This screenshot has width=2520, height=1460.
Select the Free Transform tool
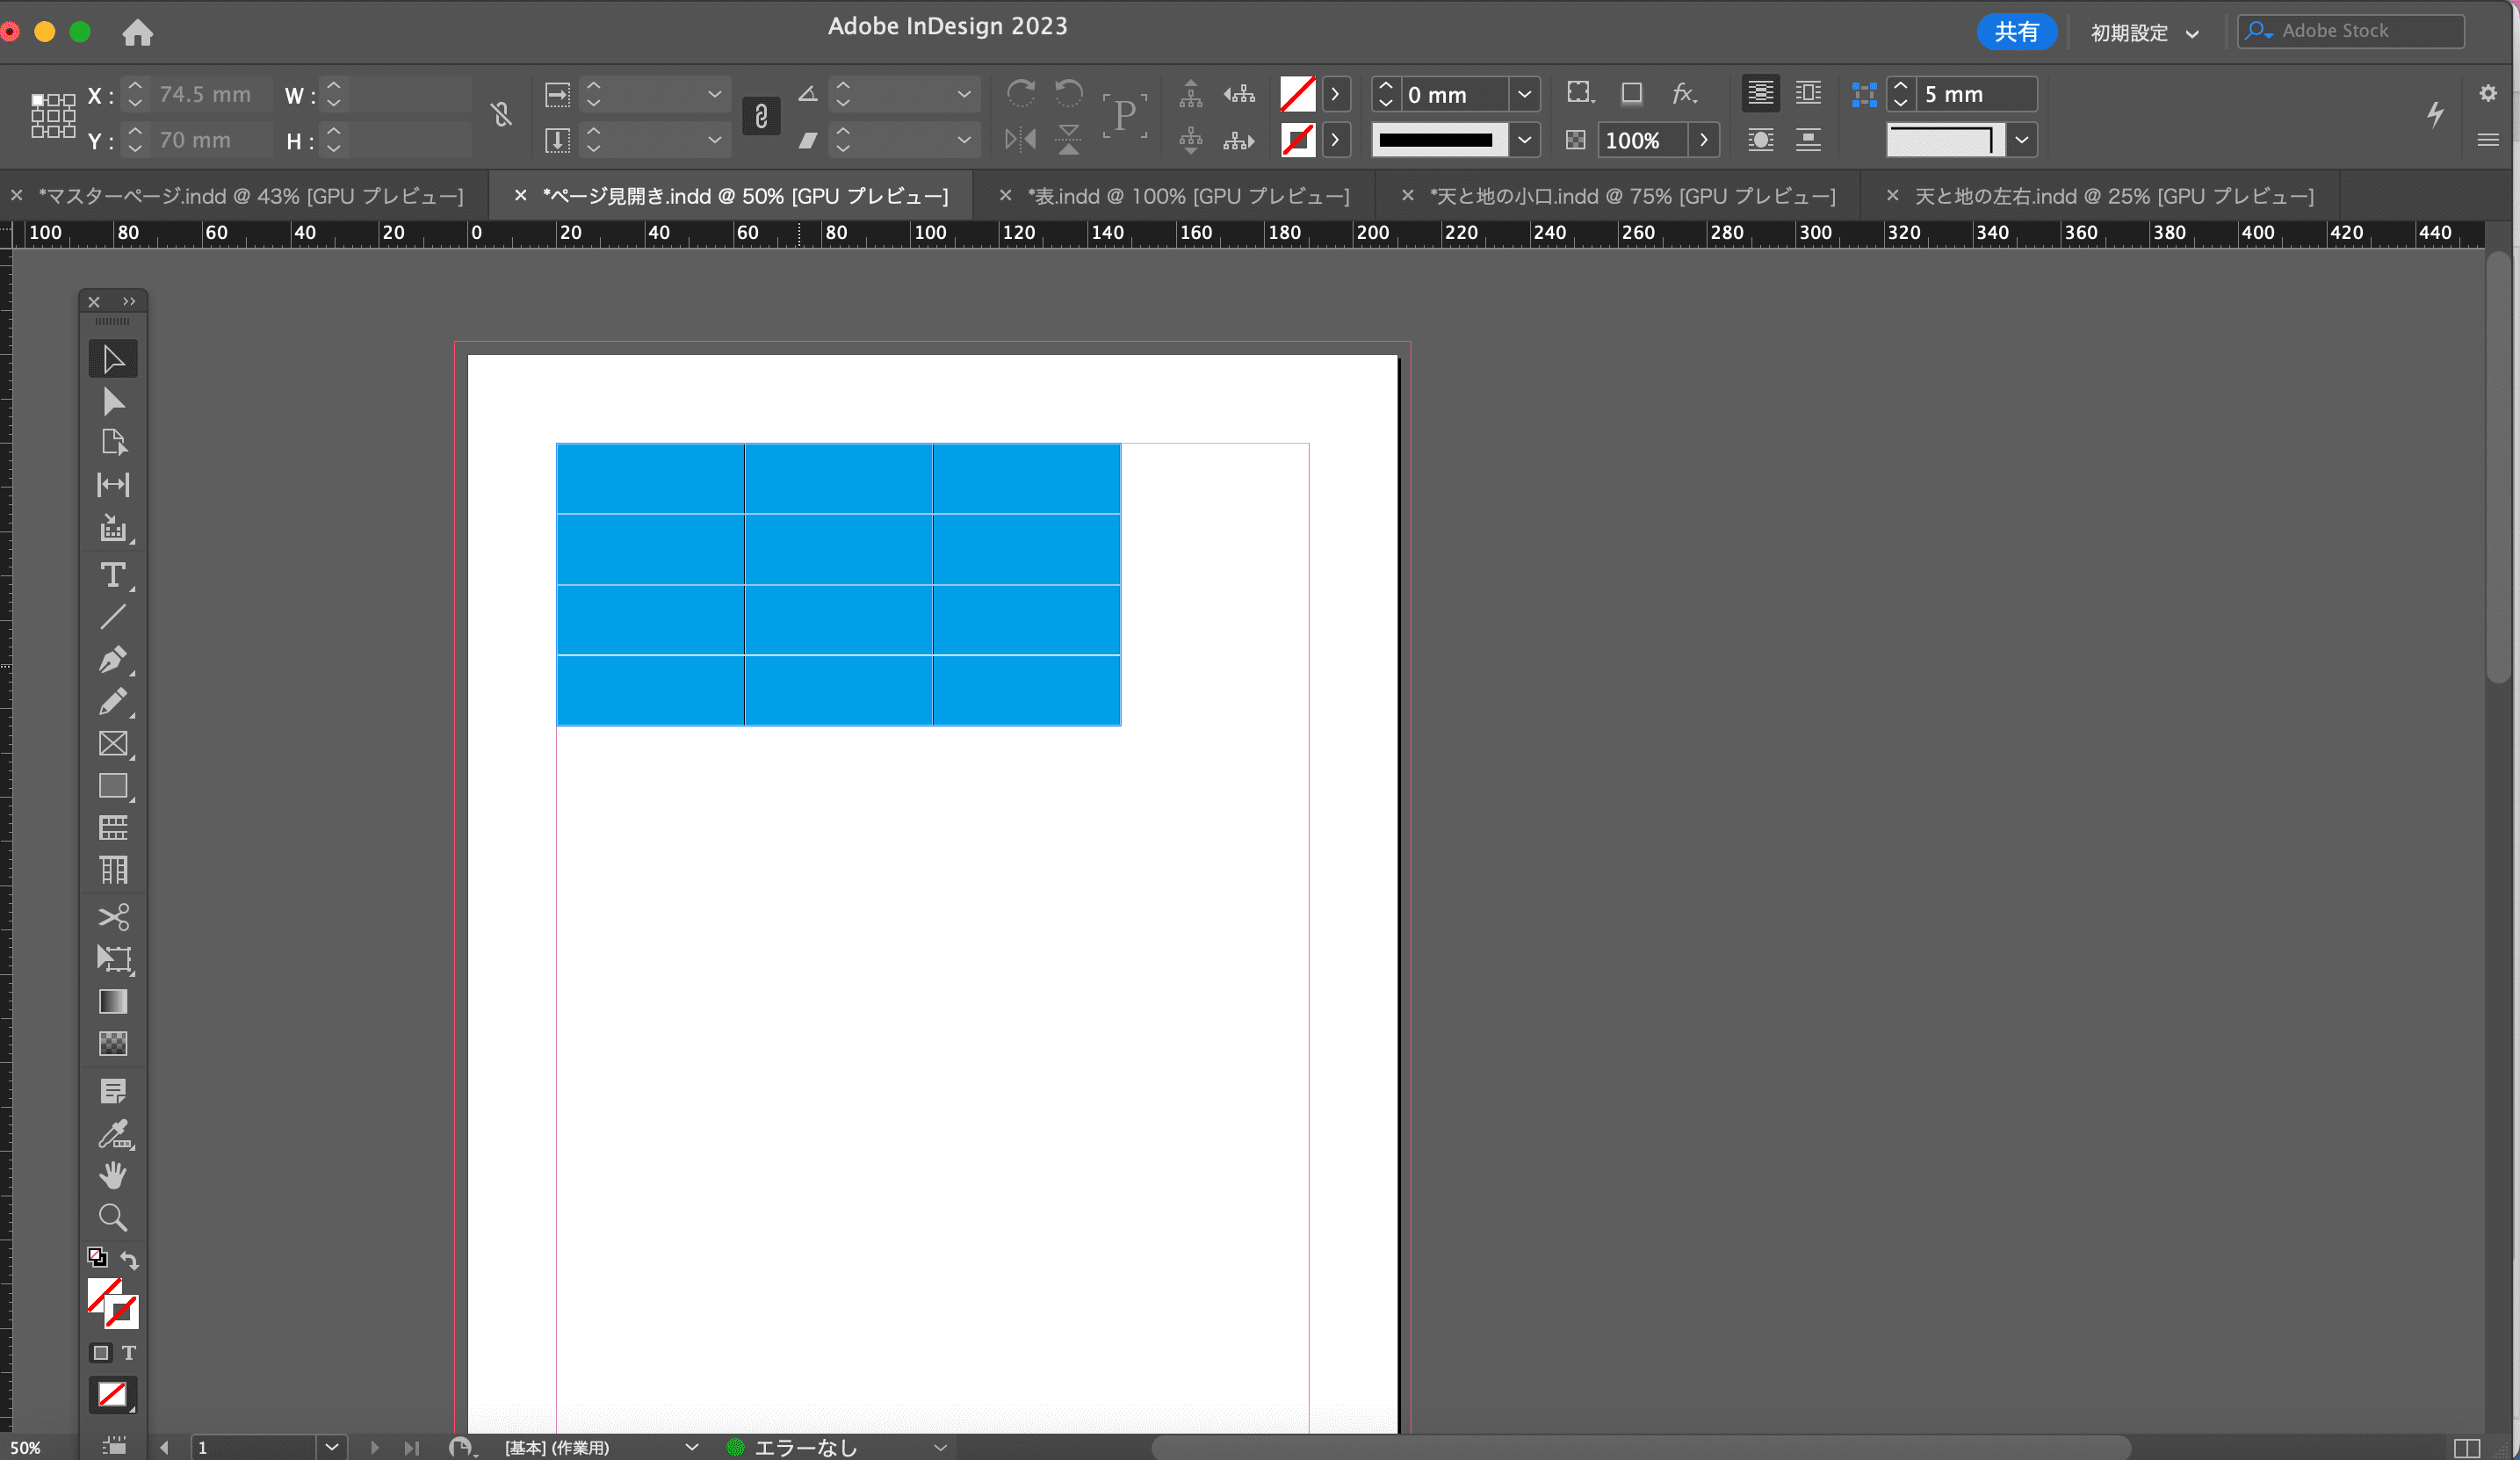click(113, 959)
